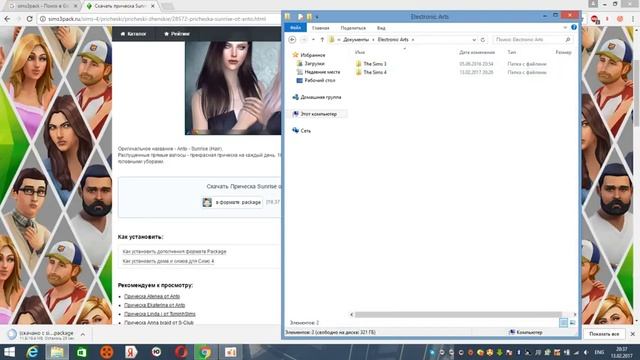This screenshot has height=360, width=640.
Task: Click the search magnifier in Explorer search box
Action: 568,40
